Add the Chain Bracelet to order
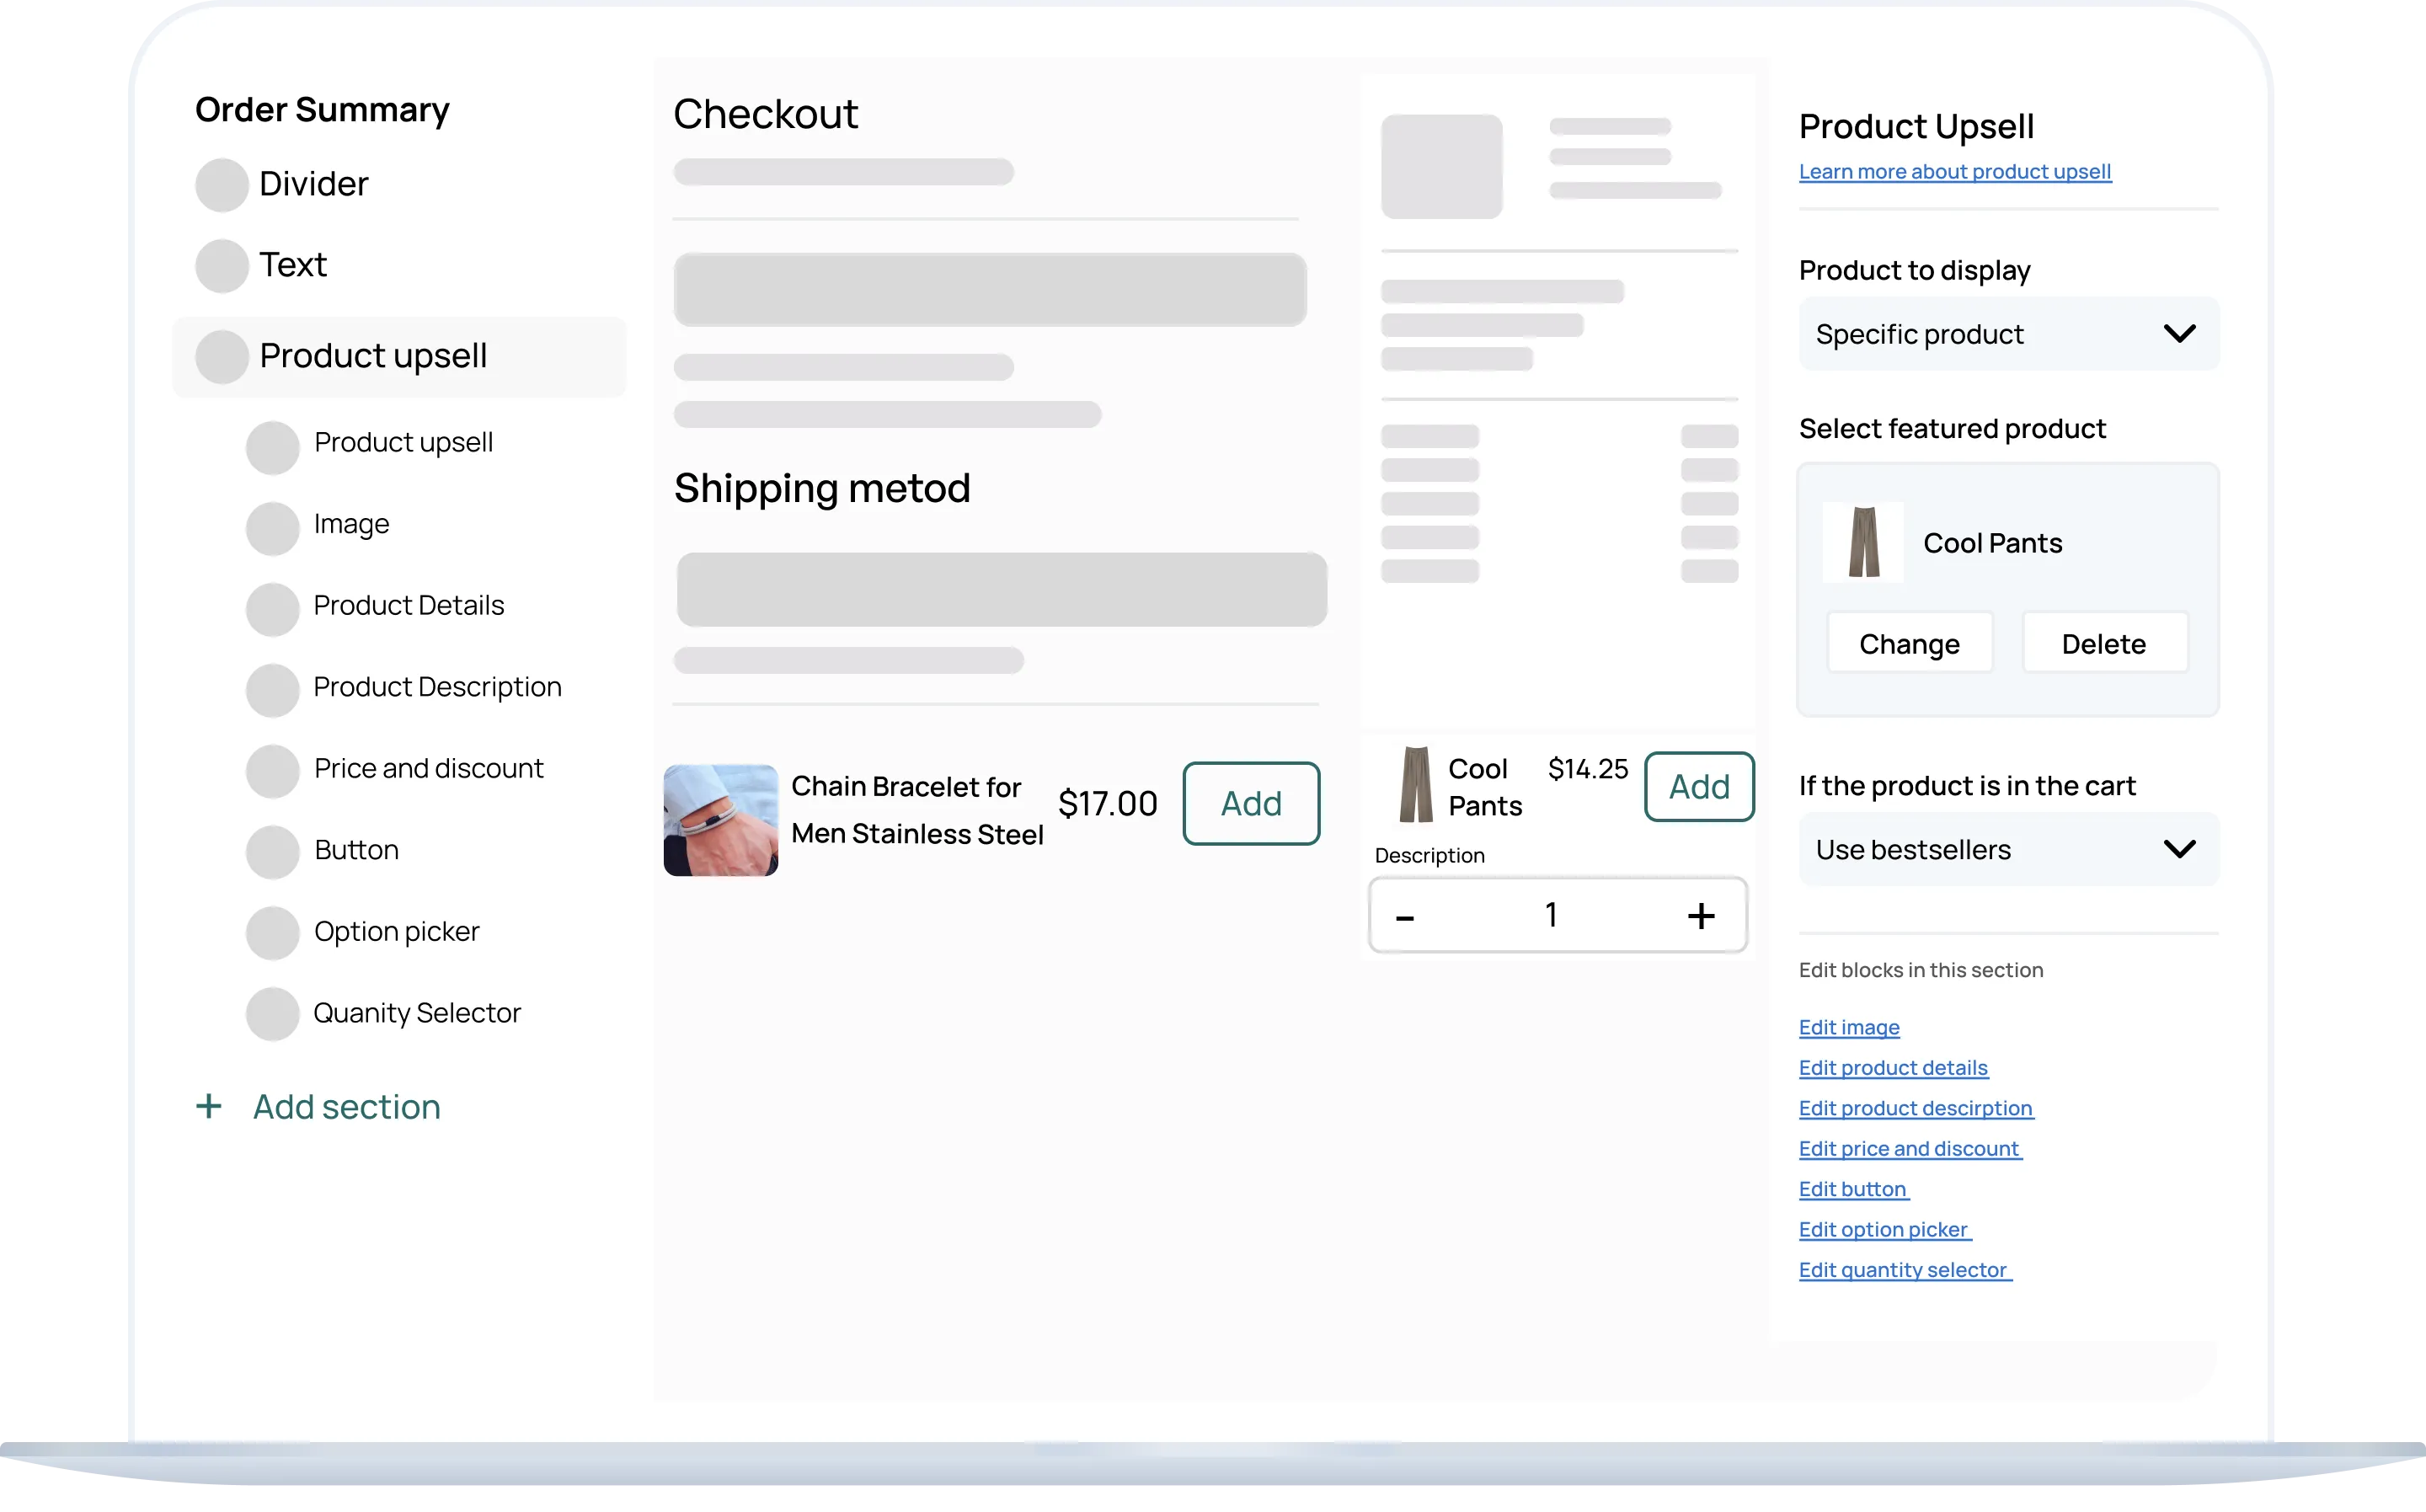This screenshot has width=2426, height=1512. point(1251,804)
